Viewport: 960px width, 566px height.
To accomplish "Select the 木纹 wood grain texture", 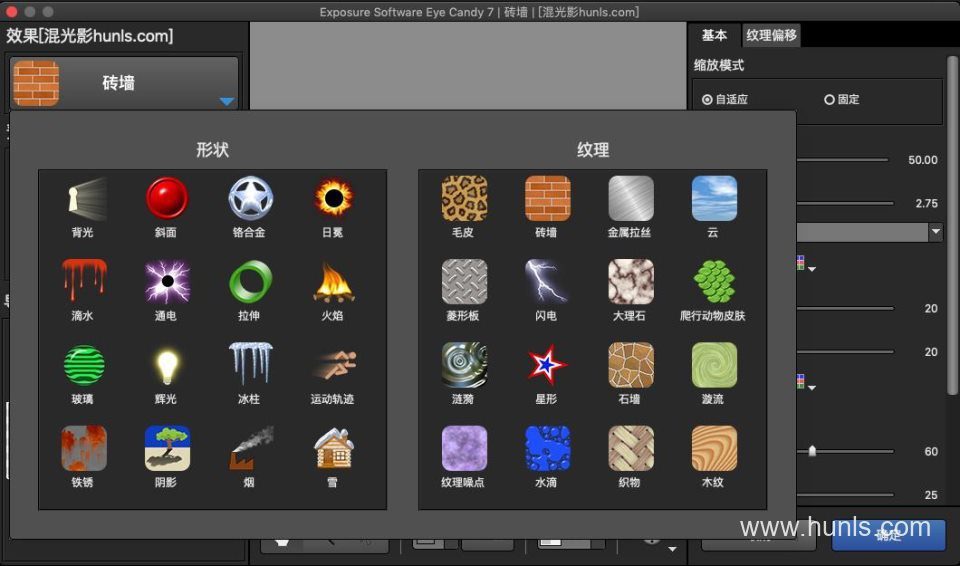I will (x=714, y=448).
